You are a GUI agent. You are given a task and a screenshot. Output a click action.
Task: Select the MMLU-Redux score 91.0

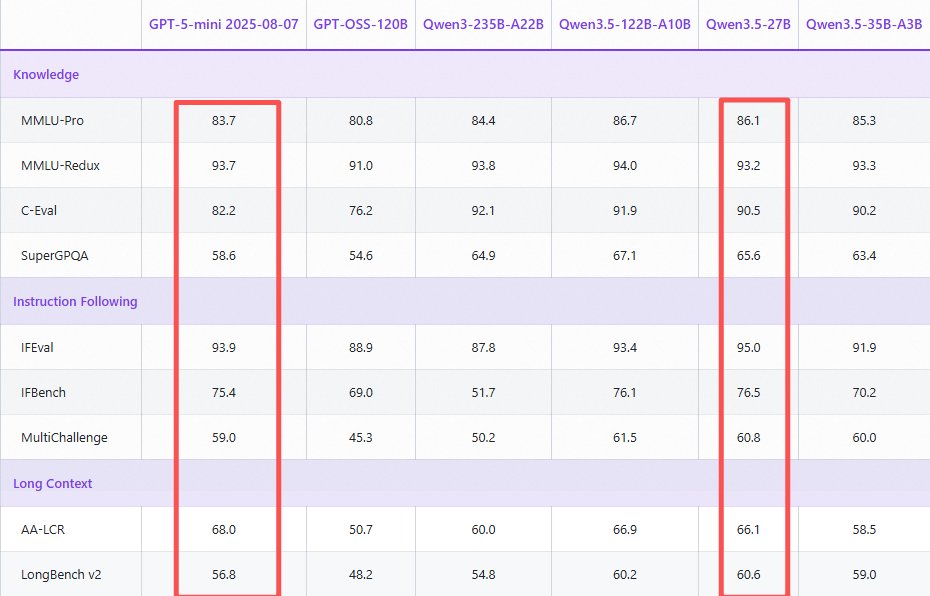click(x=361, y=165)
